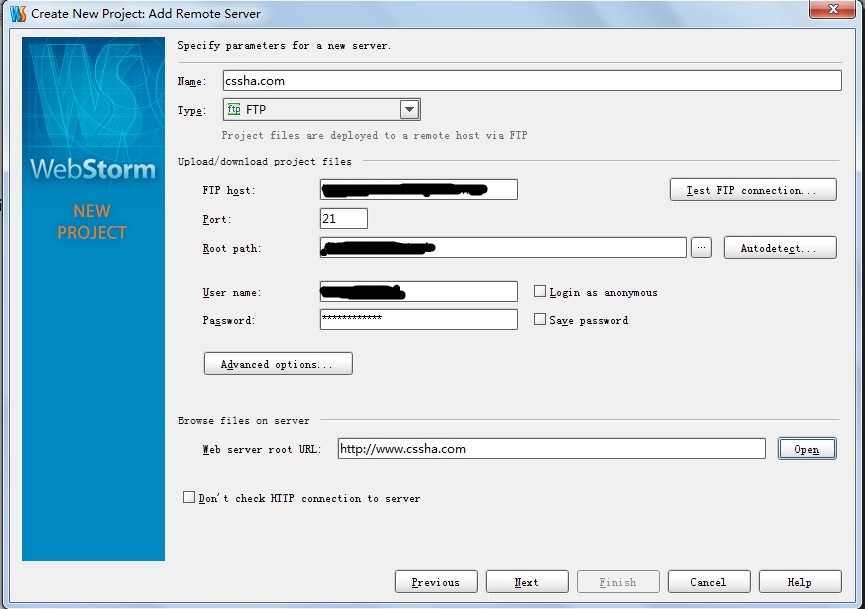Click the 'Web server root URL:' label
865x609 pixels.
pos(261,450)
